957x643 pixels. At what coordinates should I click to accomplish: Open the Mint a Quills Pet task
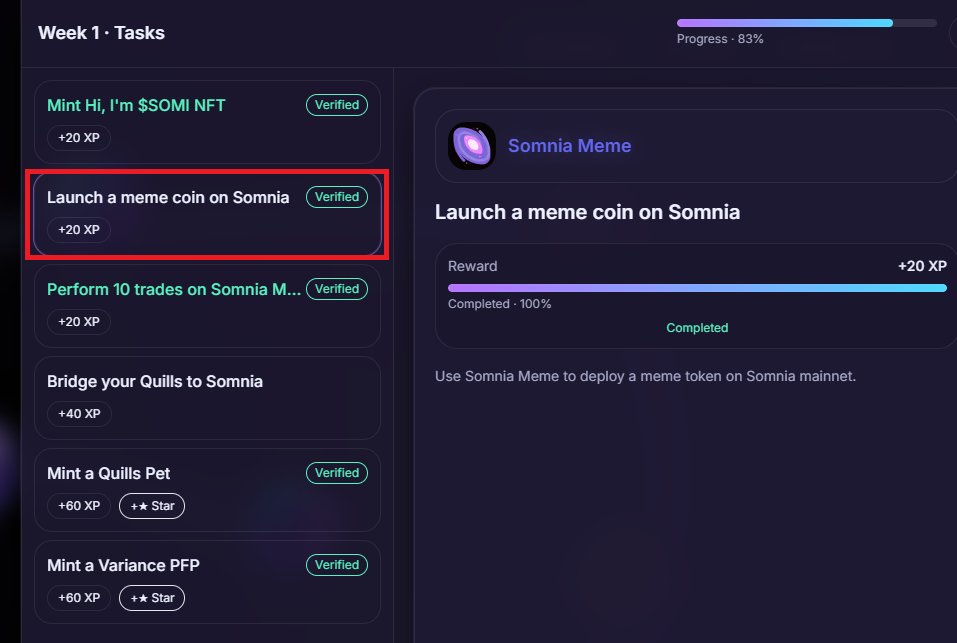pos(208,490)
